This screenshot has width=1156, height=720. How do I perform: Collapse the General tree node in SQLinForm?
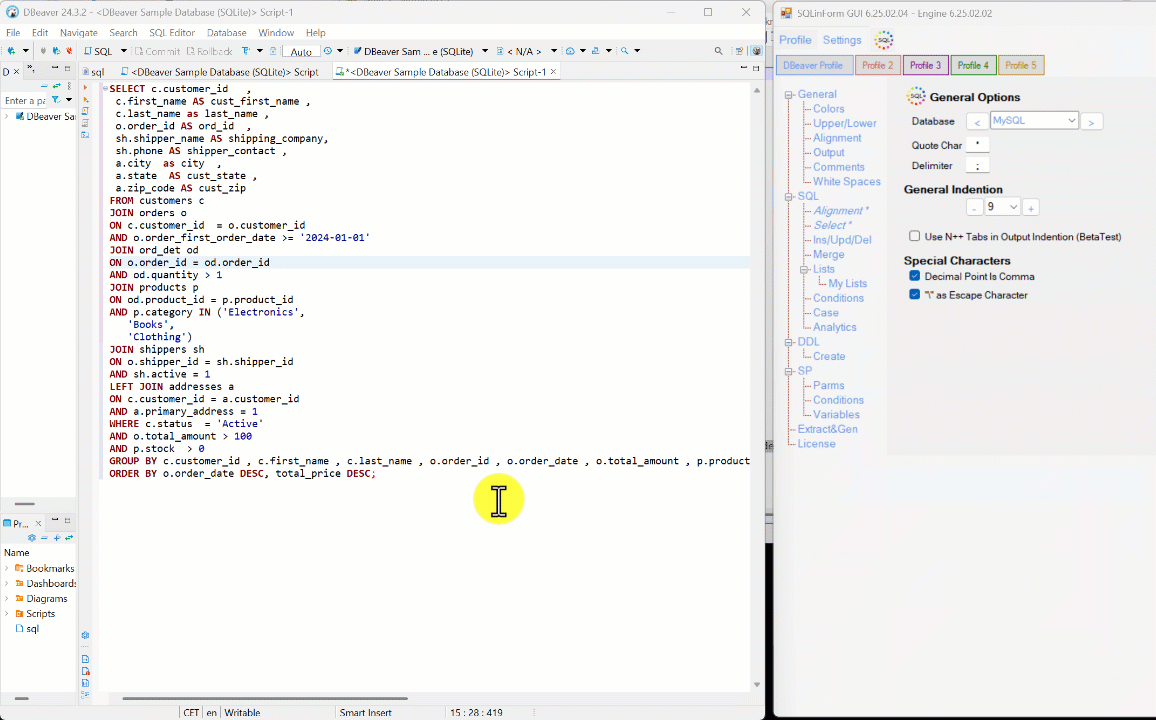(788, 94)
